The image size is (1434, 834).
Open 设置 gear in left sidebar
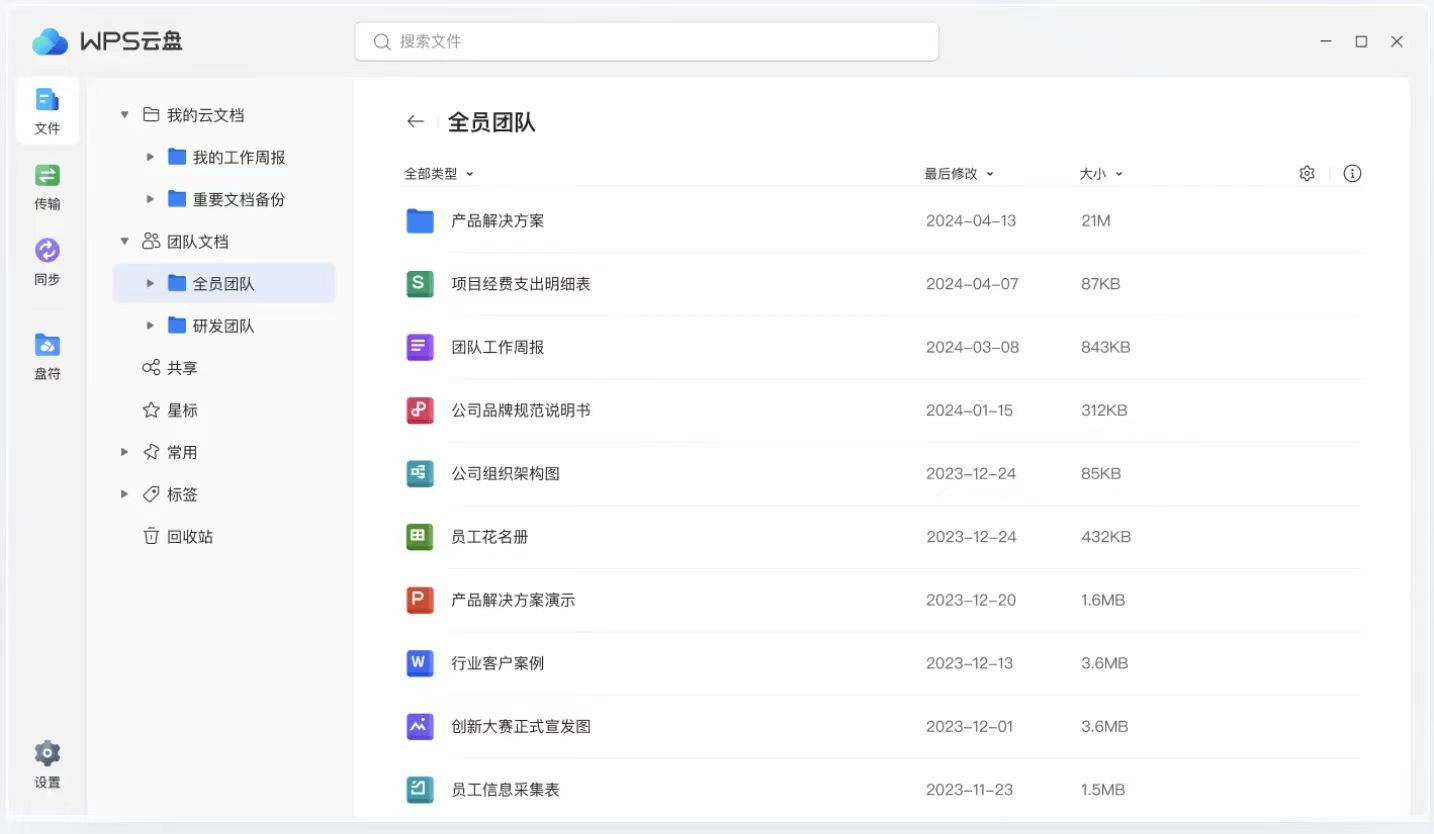click(47, 764)
